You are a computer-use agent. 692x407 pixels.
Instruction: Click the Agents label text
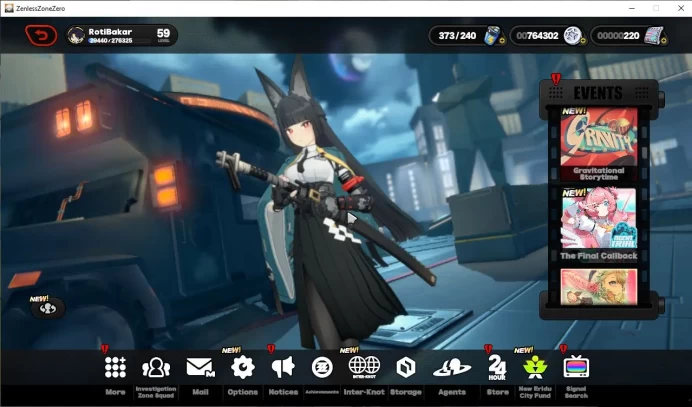[452, 392]
